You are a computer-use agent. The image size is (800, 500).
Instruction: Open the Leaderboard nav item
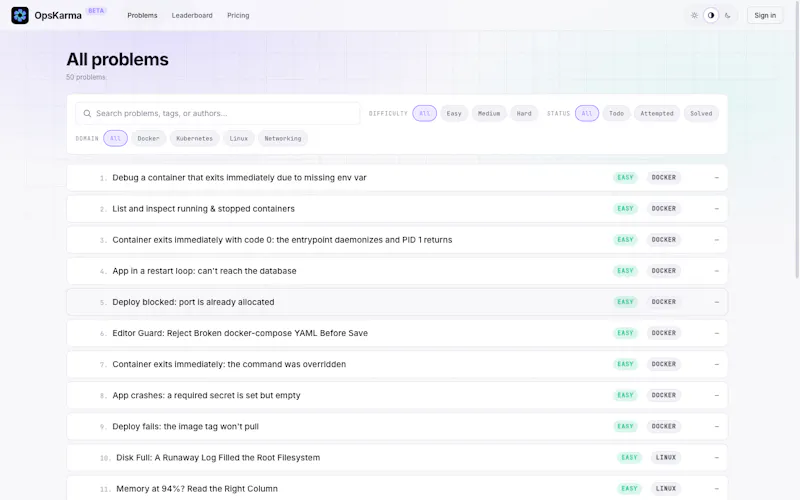(192, 15)
